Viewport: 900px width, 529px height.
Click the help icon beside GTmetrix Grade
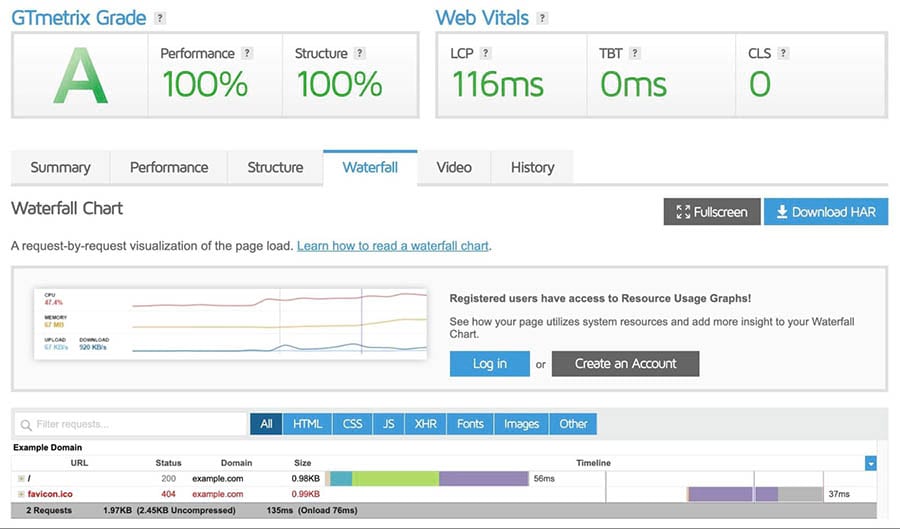[161, 18]
